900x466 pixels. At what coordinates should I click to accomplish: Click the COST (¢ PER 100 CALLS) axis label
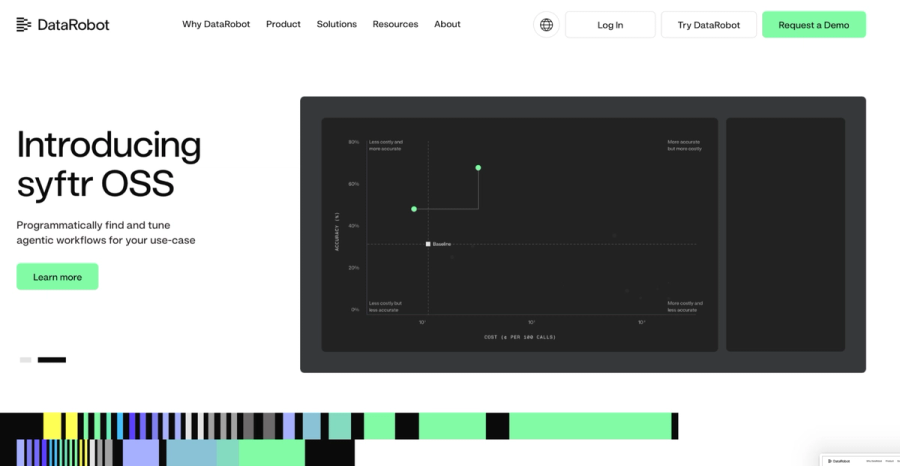(x=519, y=337)
